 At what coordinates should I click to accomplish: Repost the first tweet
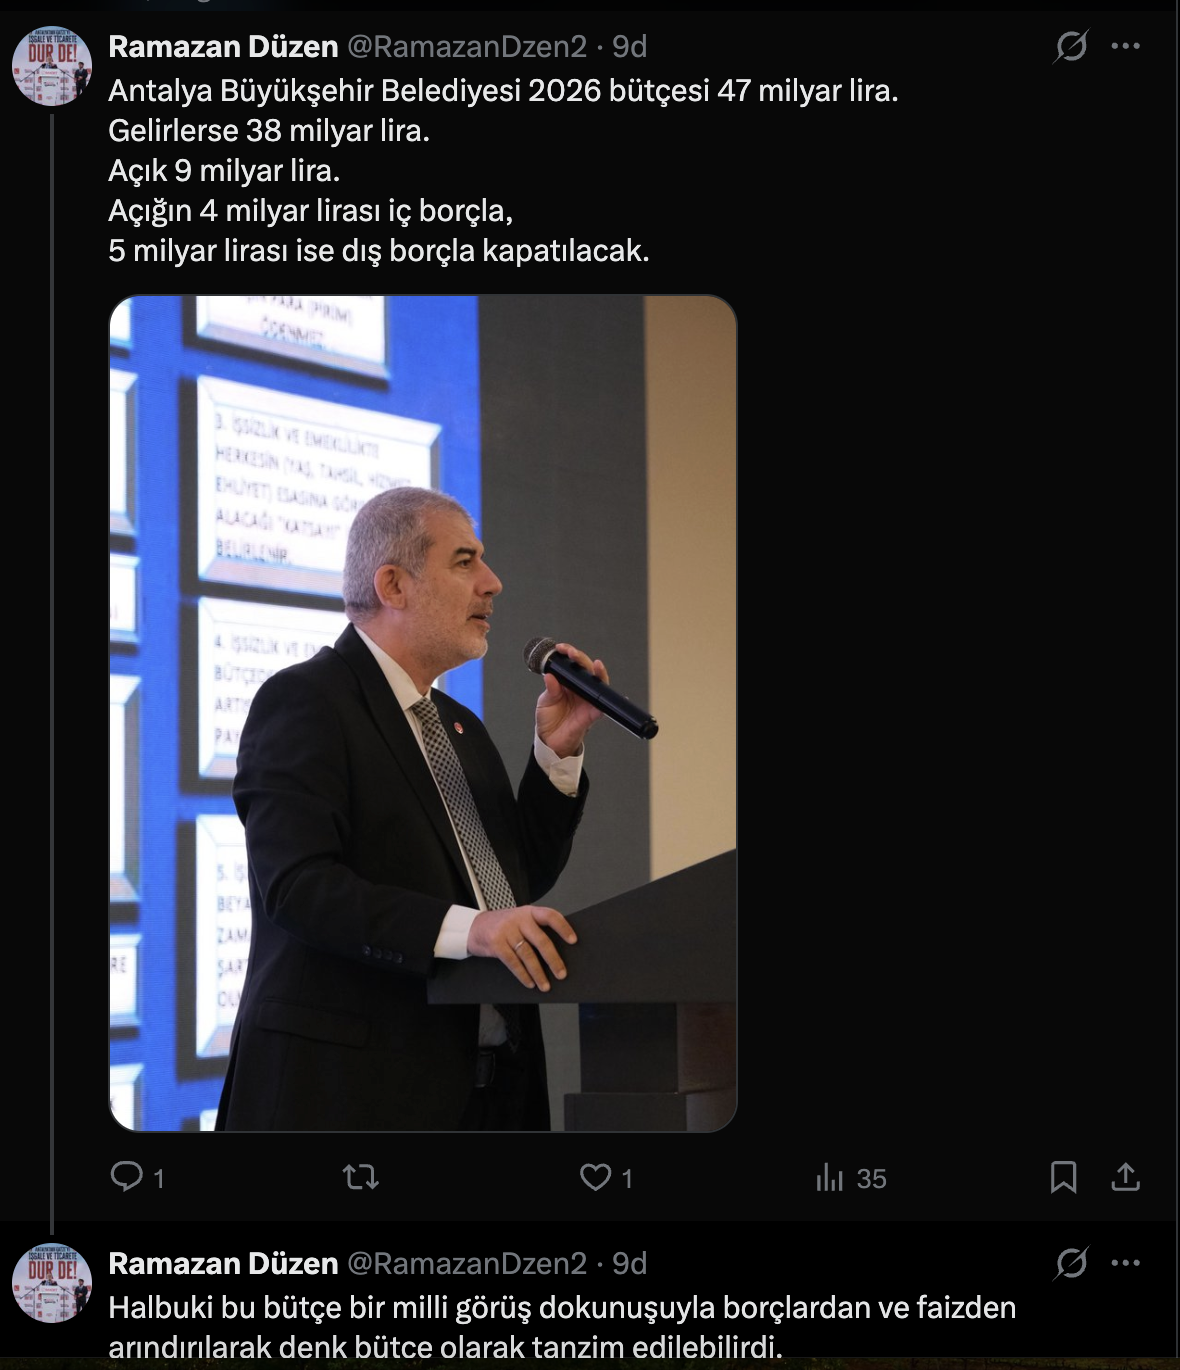pos(361,1177)
